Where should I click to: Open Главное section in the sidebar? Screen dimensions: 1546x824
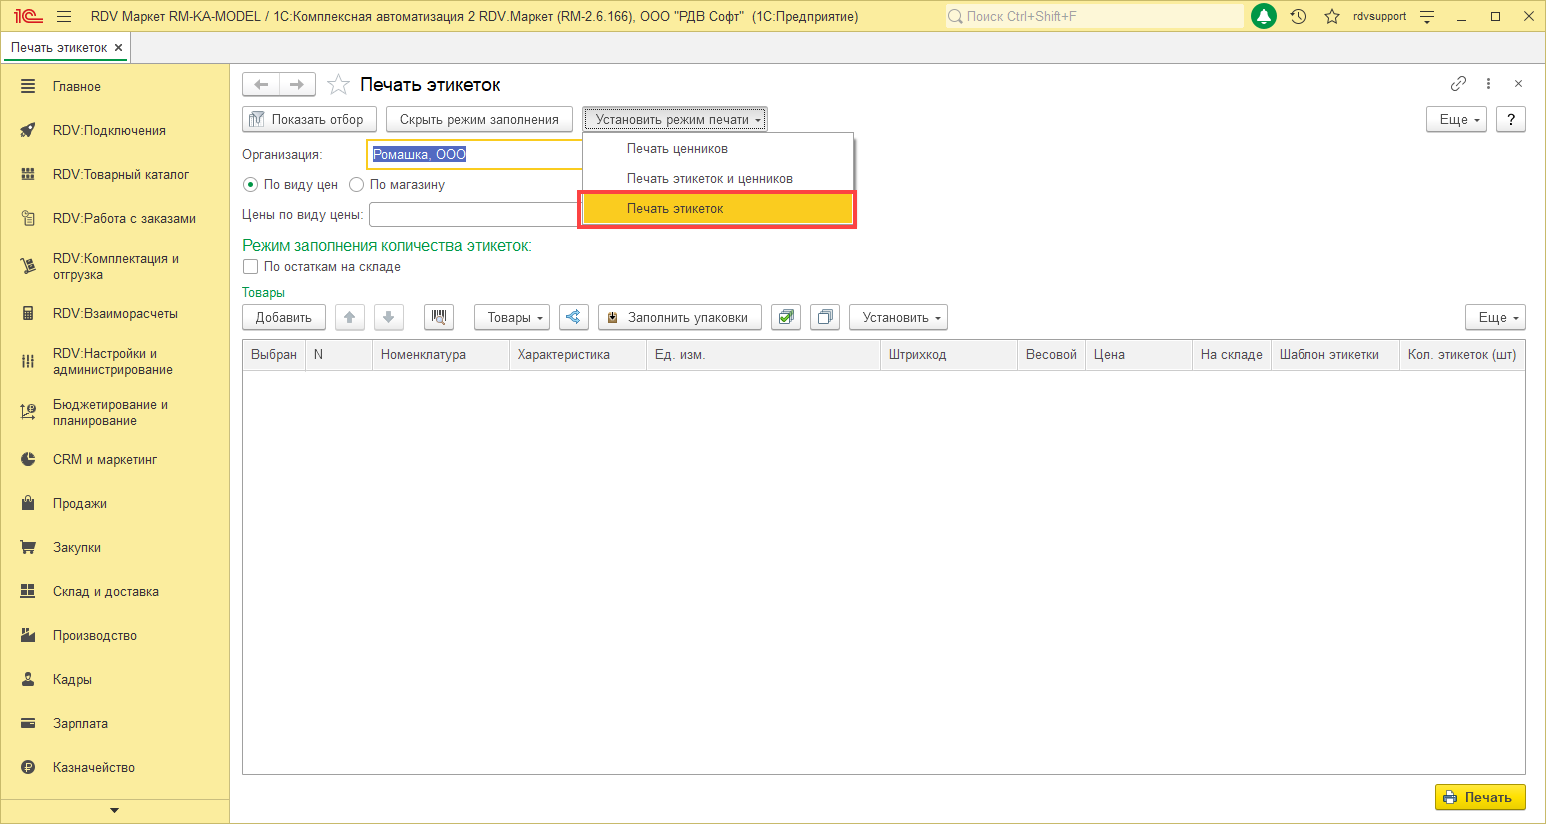pyautogui.click(x=77, y=87)
